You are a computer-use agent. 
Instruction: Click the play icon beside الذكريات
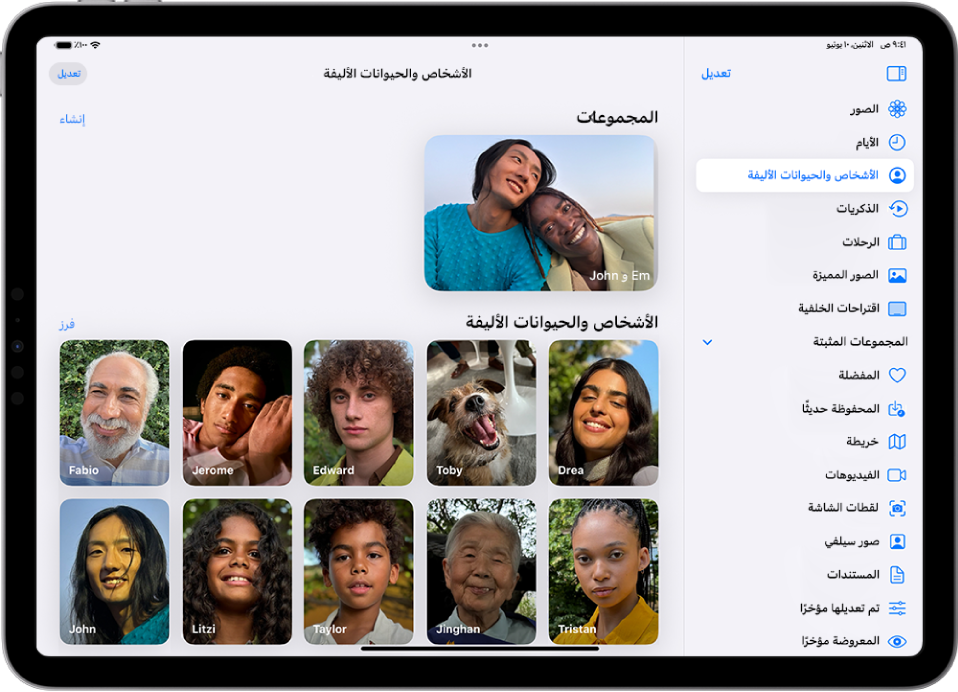click(897, 209)
